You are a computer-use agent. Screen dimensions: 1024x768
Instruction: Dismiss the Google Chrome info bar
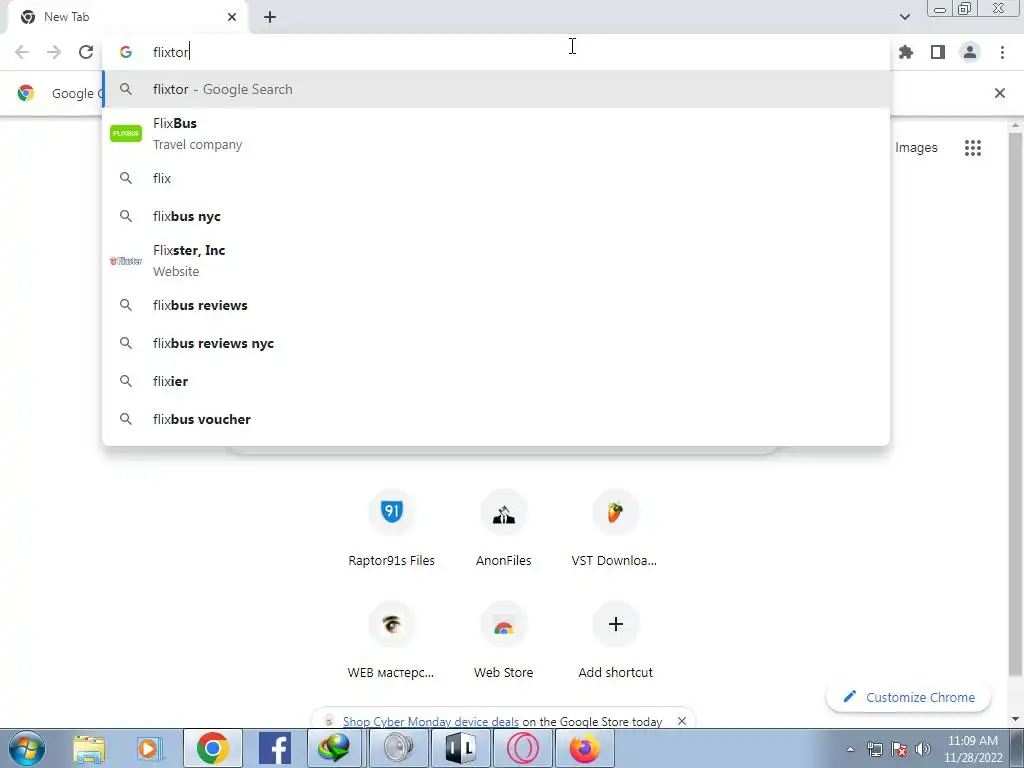pos(999,93)
